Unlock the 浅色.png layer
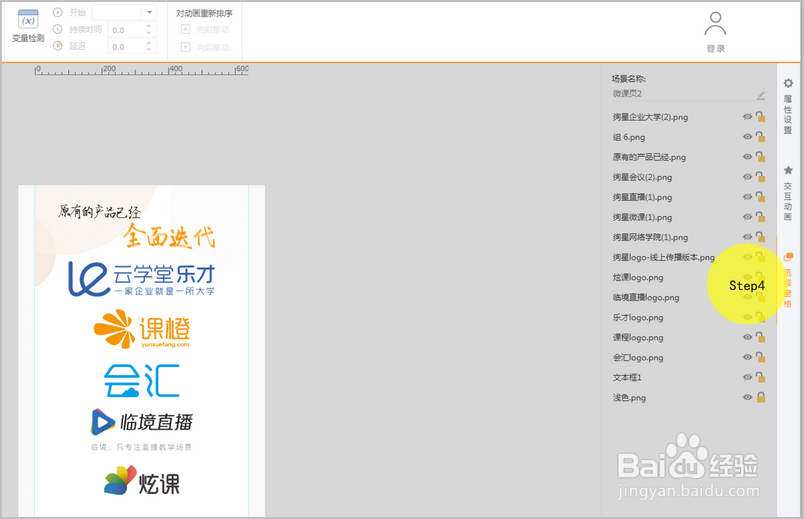 pyautogui.click(x=761, y=397)
